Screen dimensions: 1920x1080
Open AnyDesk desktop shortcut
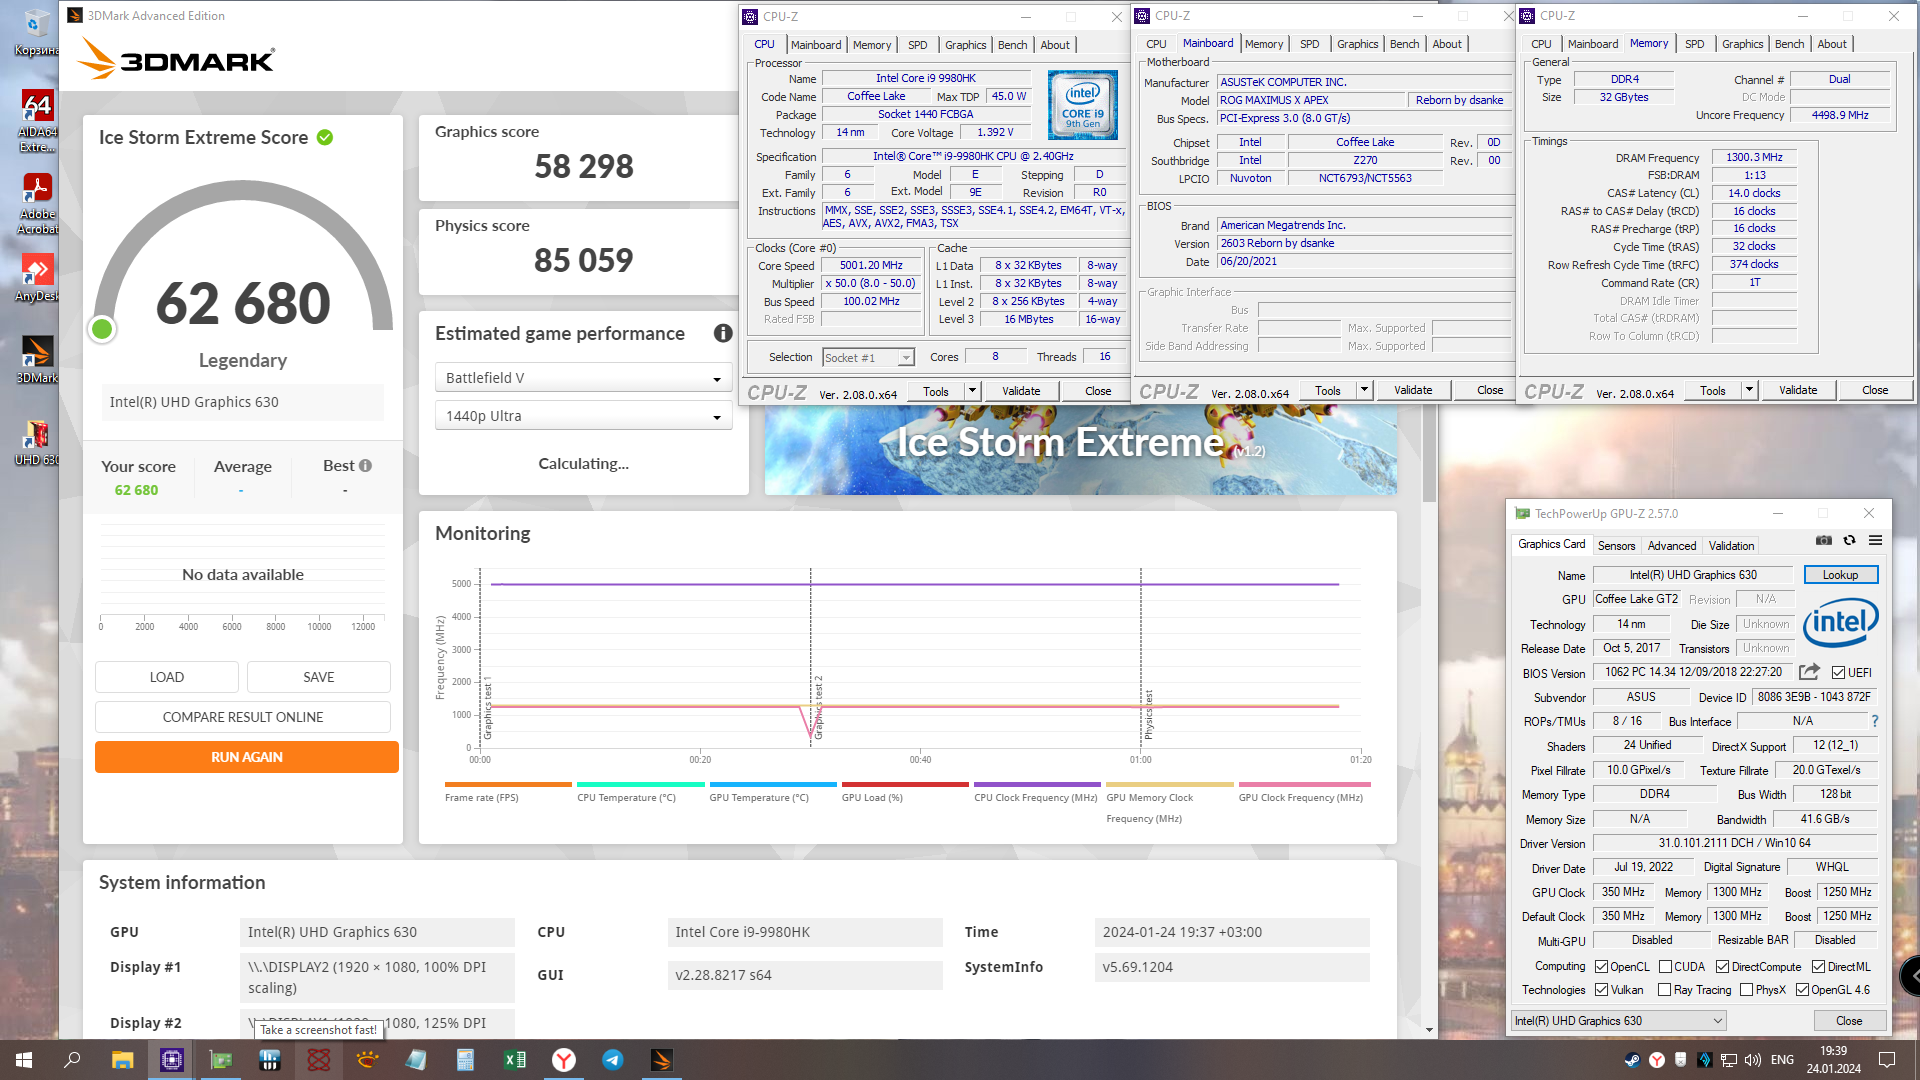point(37,278)
